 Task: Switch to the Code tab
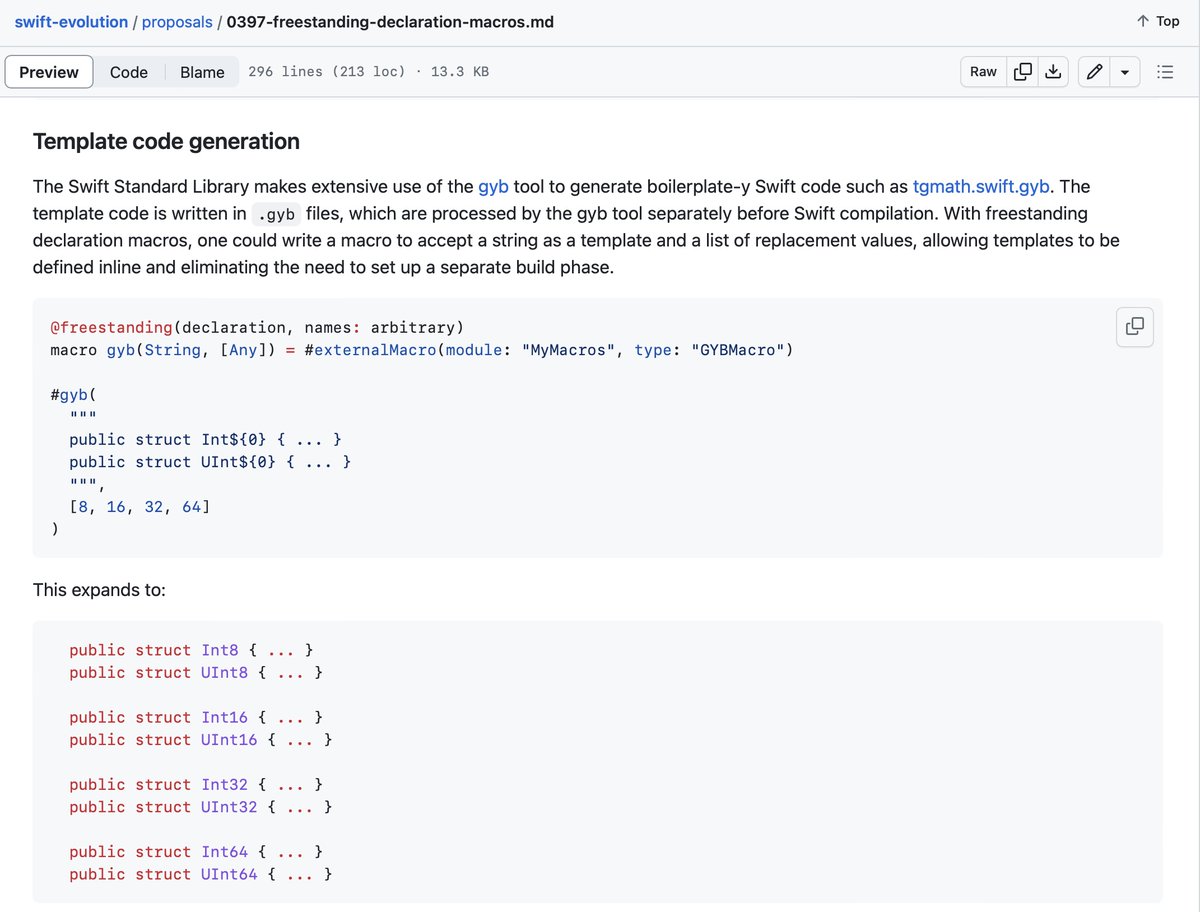[x=129, y=72]
